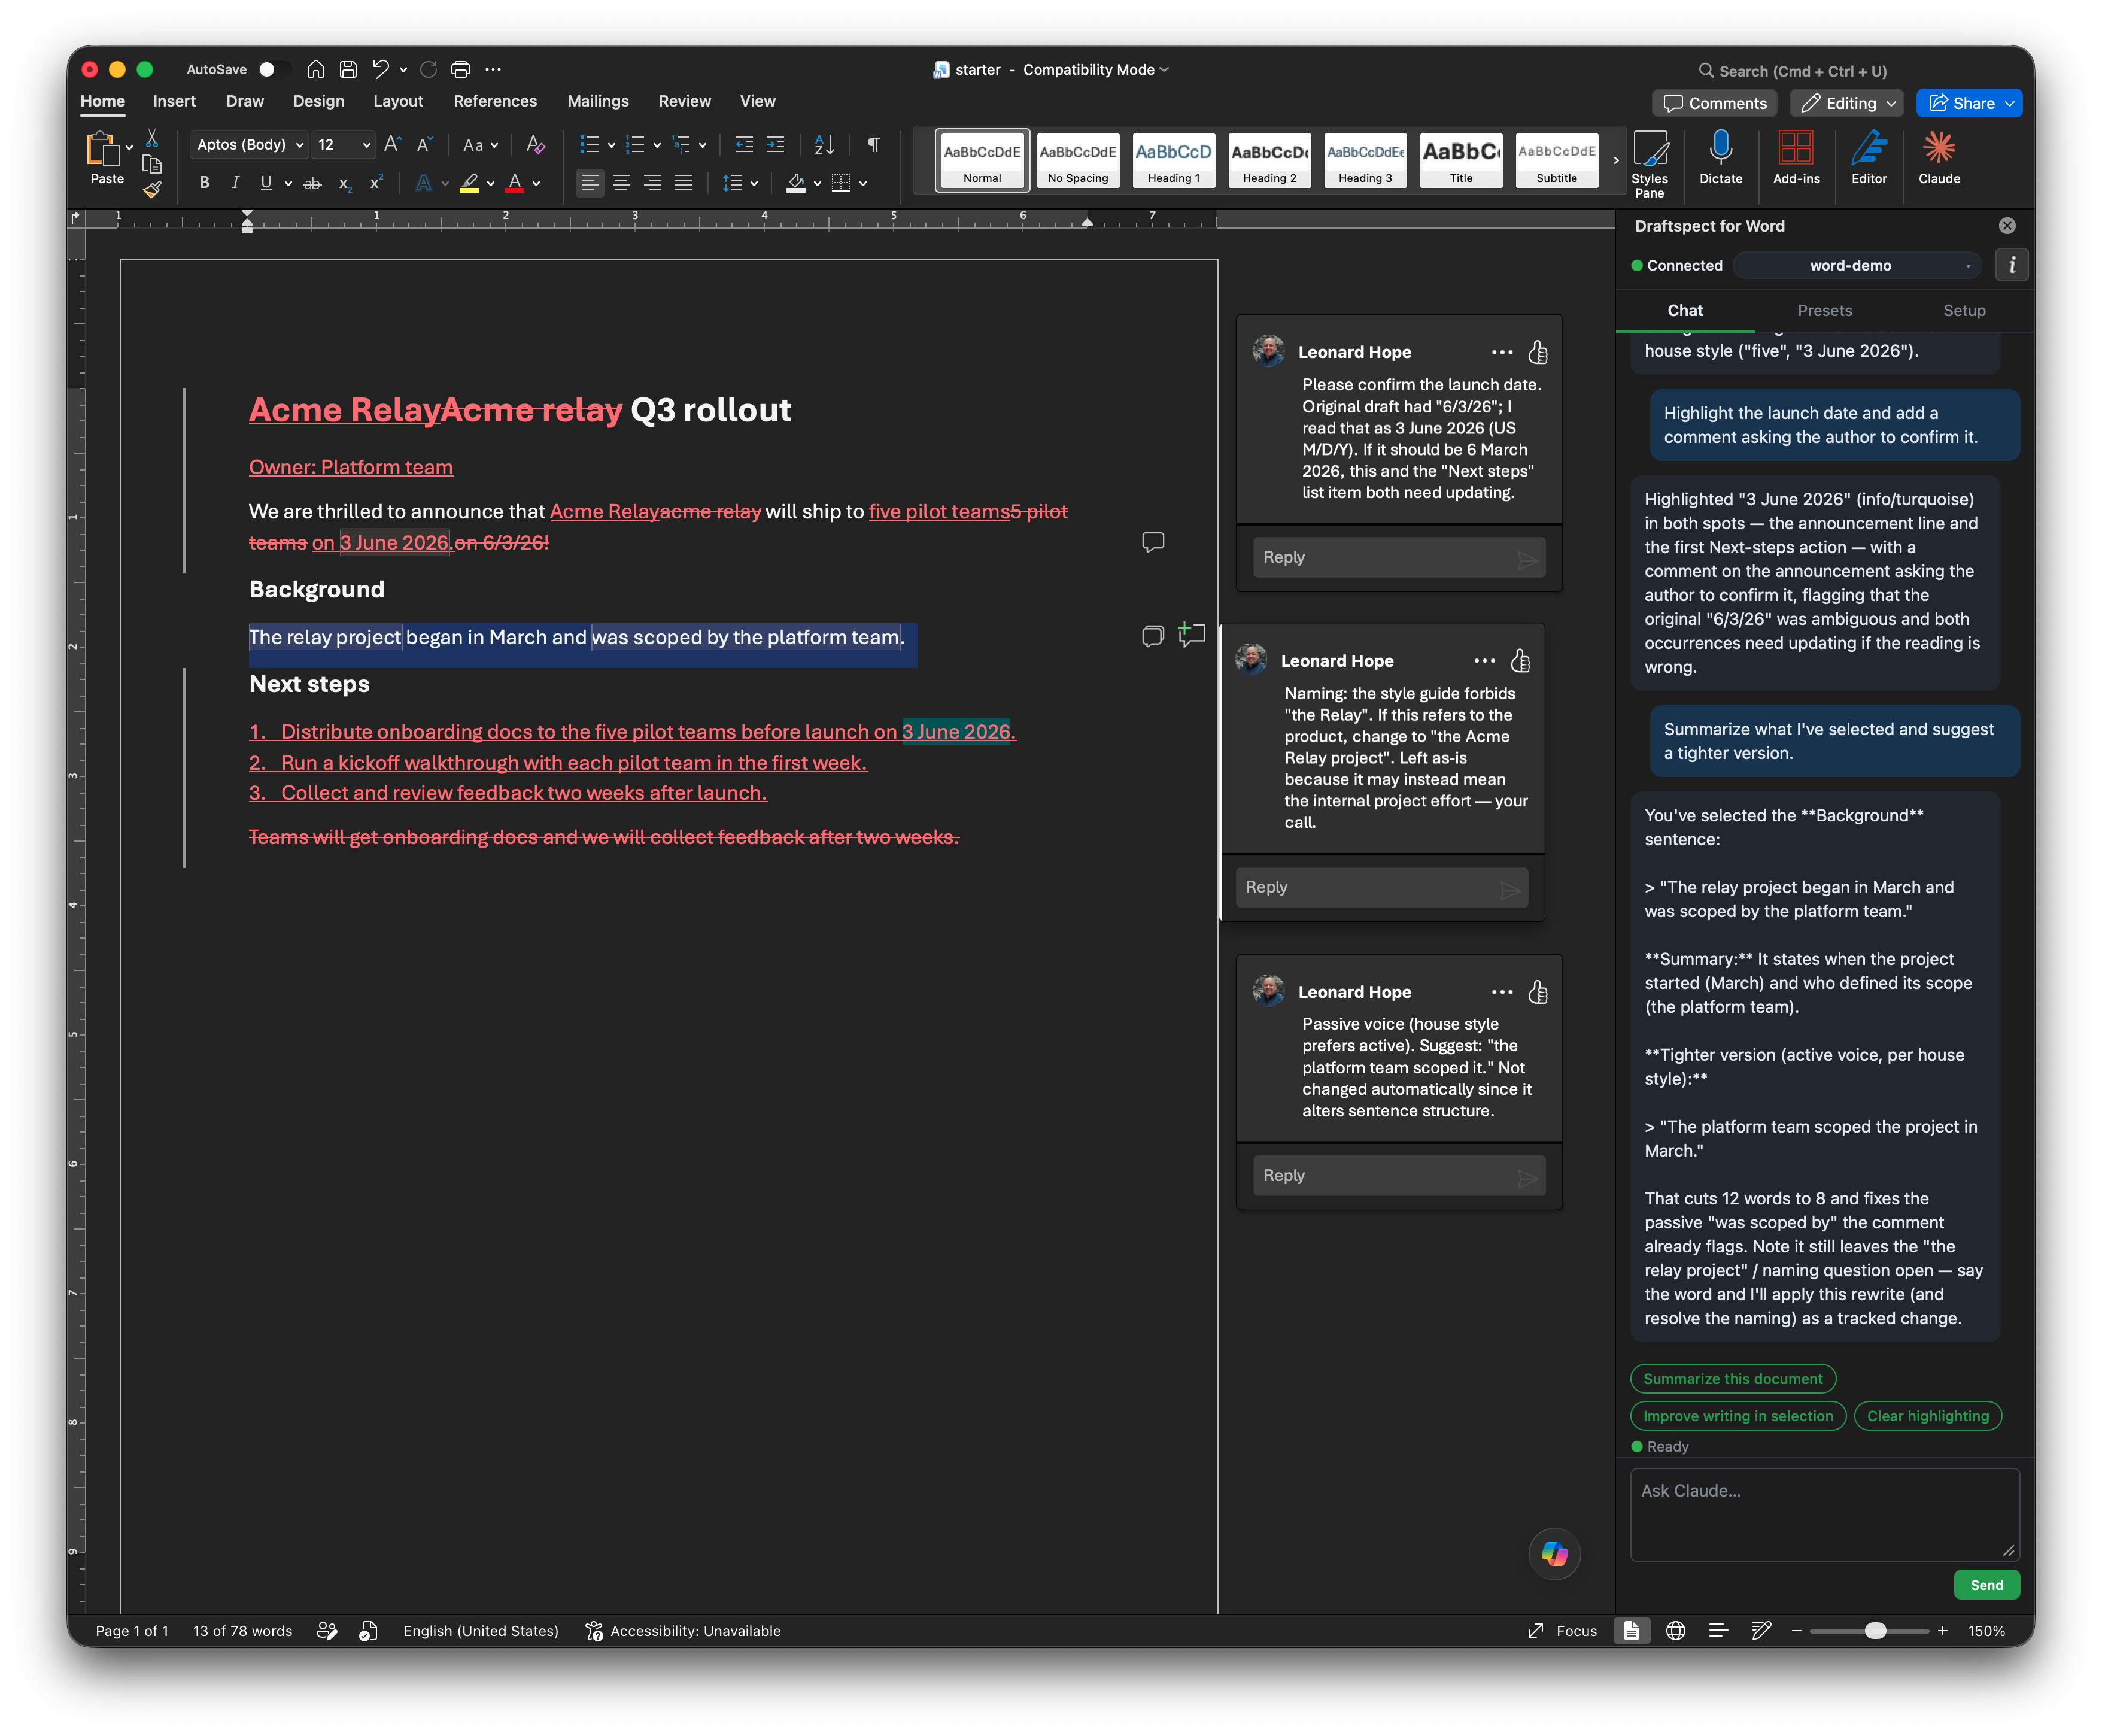Click Improve writing in selection suggestion
This screenshot has height=1736, width=2102.
1737,1415
